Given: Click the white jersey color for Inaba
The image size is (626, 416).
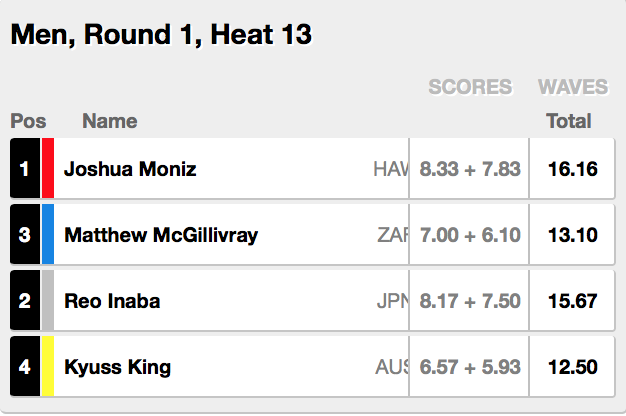Looking at the screenshot, I should click(x=47, y=301).
